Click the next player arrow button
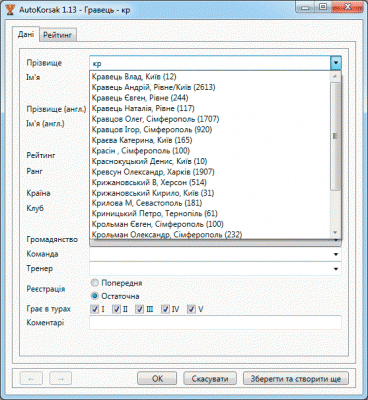The height and width of the screenshot is (400, 368). pos(61,379)
